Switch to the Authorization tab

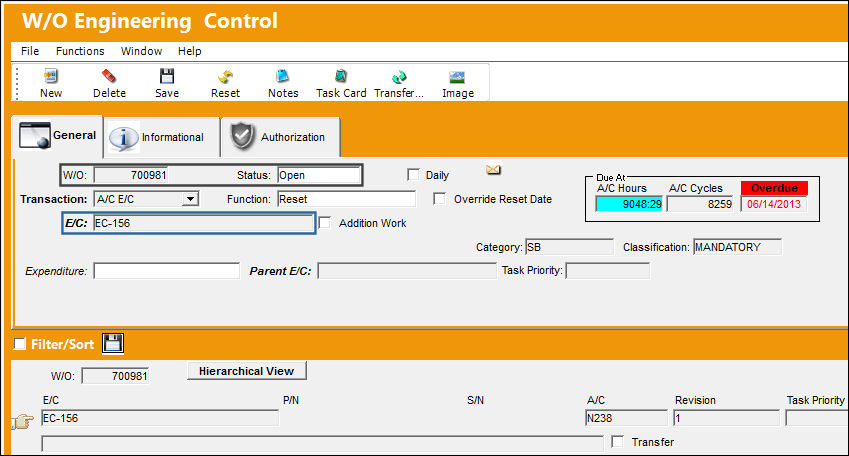point(280,137)
